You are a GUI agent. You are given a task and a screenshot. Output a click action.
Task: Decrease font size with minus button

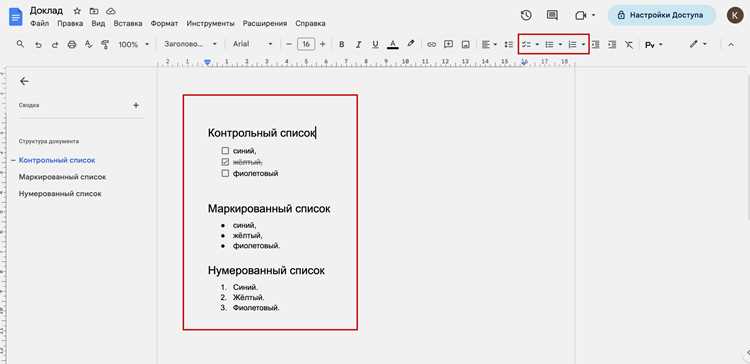289,44
